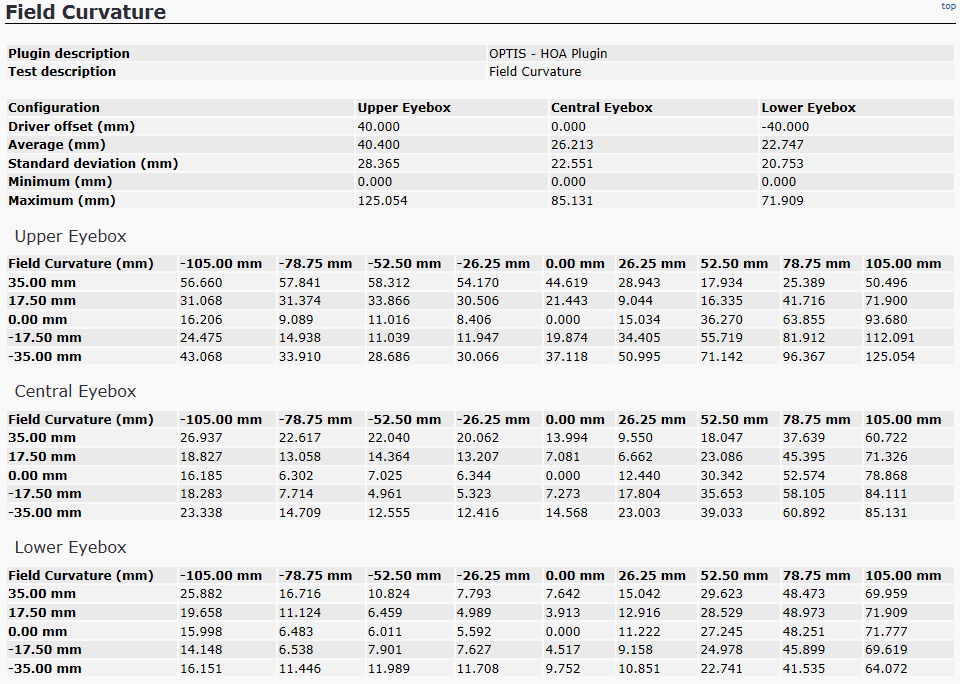960x684 pixels.
Task: Click the Average value 22.747 for Lower Eyebox
Action: (782, 145)
